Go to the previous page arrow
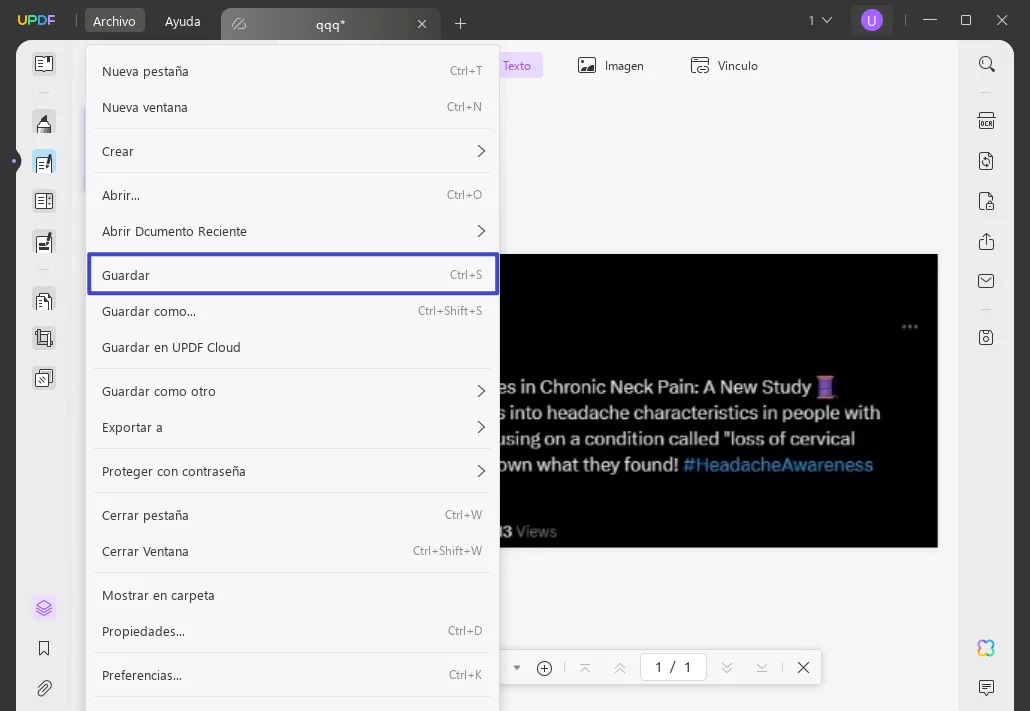 (x=619, y=668)
